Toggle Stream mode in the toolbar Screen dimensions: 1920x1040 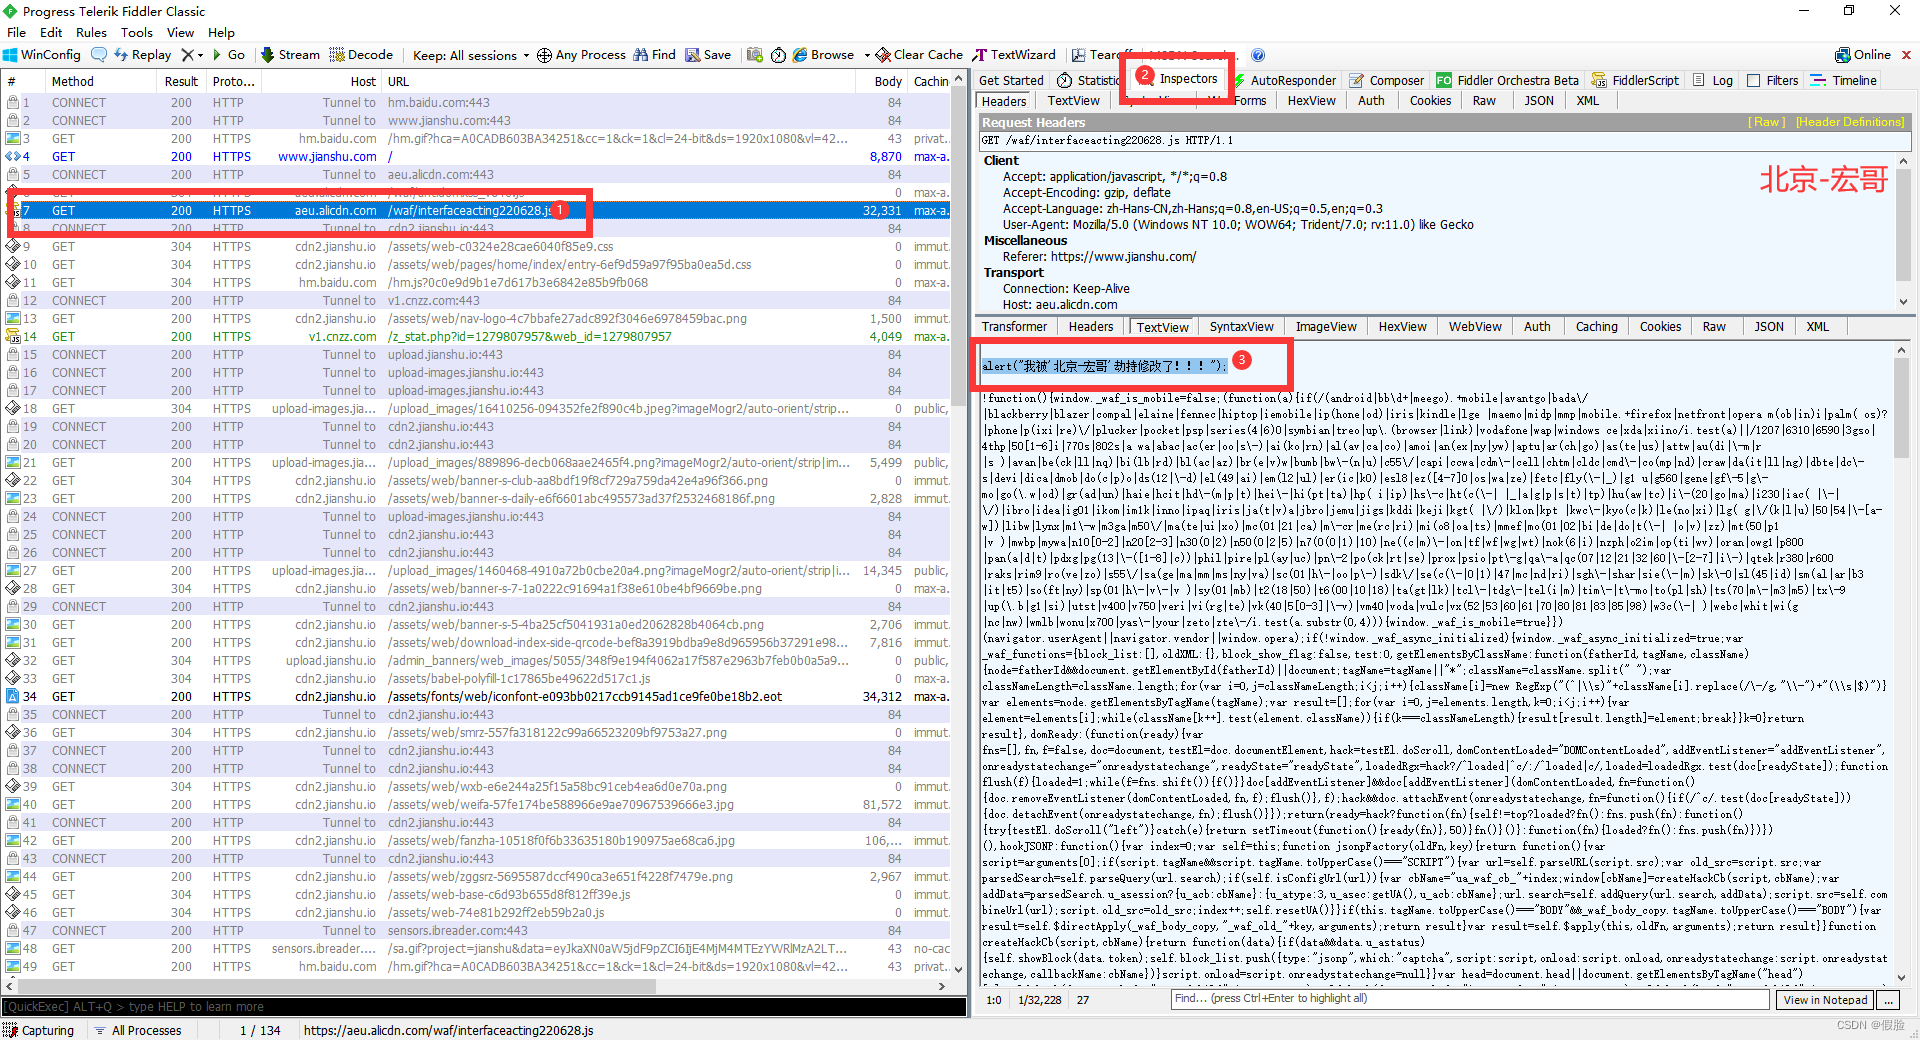pyautogui.click(x=290, y=55)
